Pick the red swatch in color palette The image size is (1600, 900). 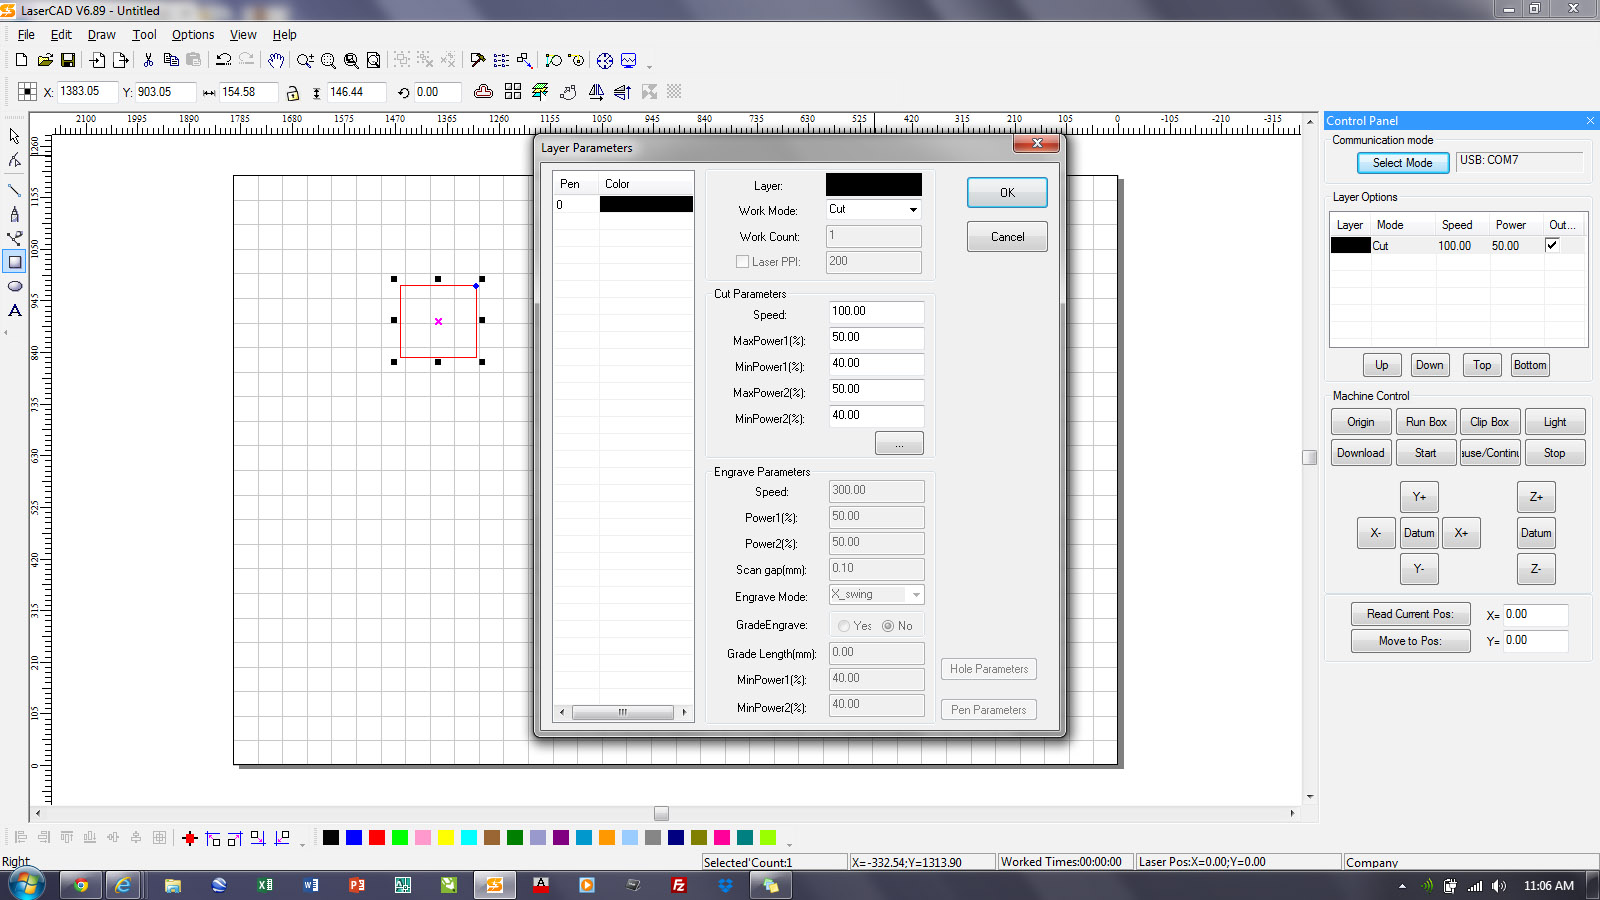pyautogui.click(x=377, y=838)
